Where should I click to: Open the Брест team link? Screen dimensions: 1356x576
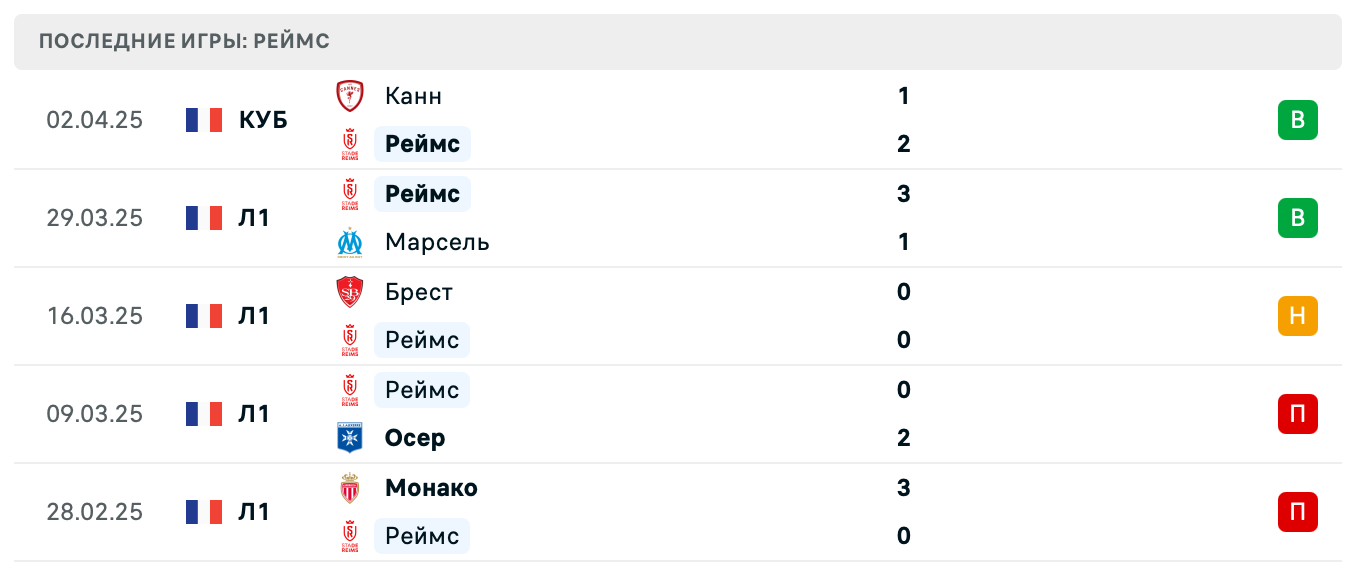[x=418, y=292]
